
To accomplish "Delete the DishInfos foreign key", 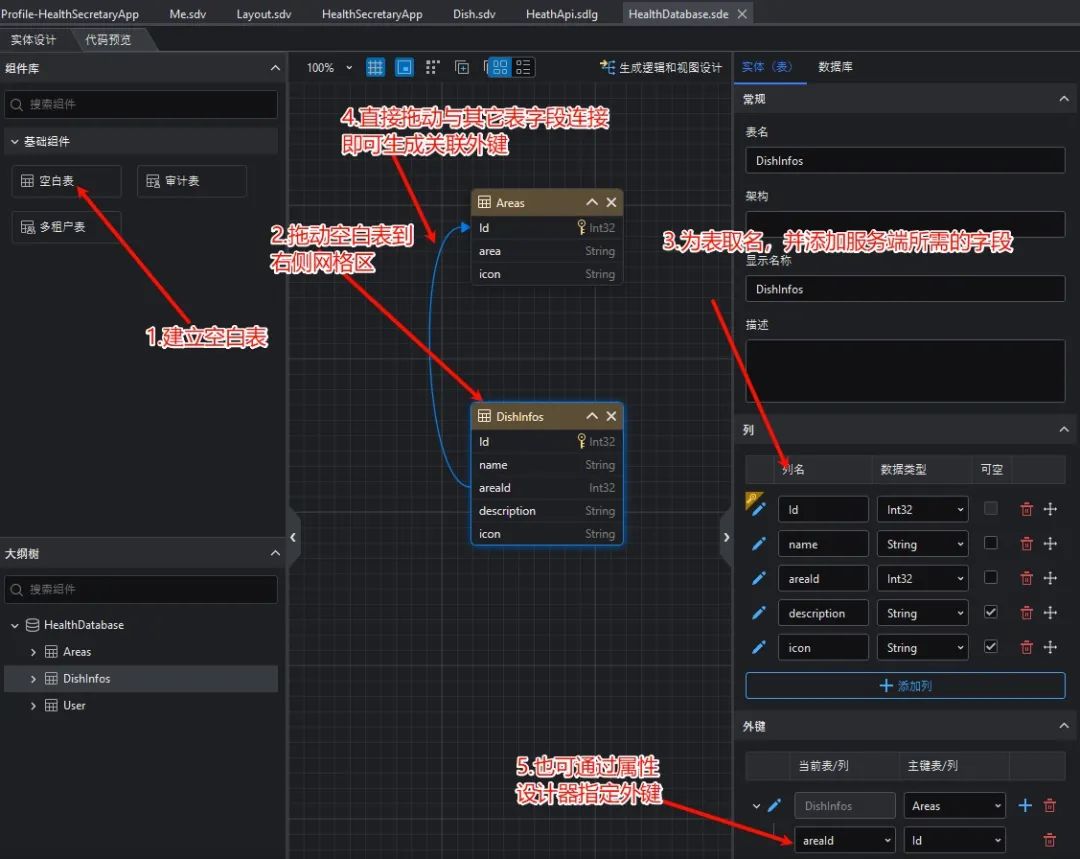I will [x=1050, y=805].
